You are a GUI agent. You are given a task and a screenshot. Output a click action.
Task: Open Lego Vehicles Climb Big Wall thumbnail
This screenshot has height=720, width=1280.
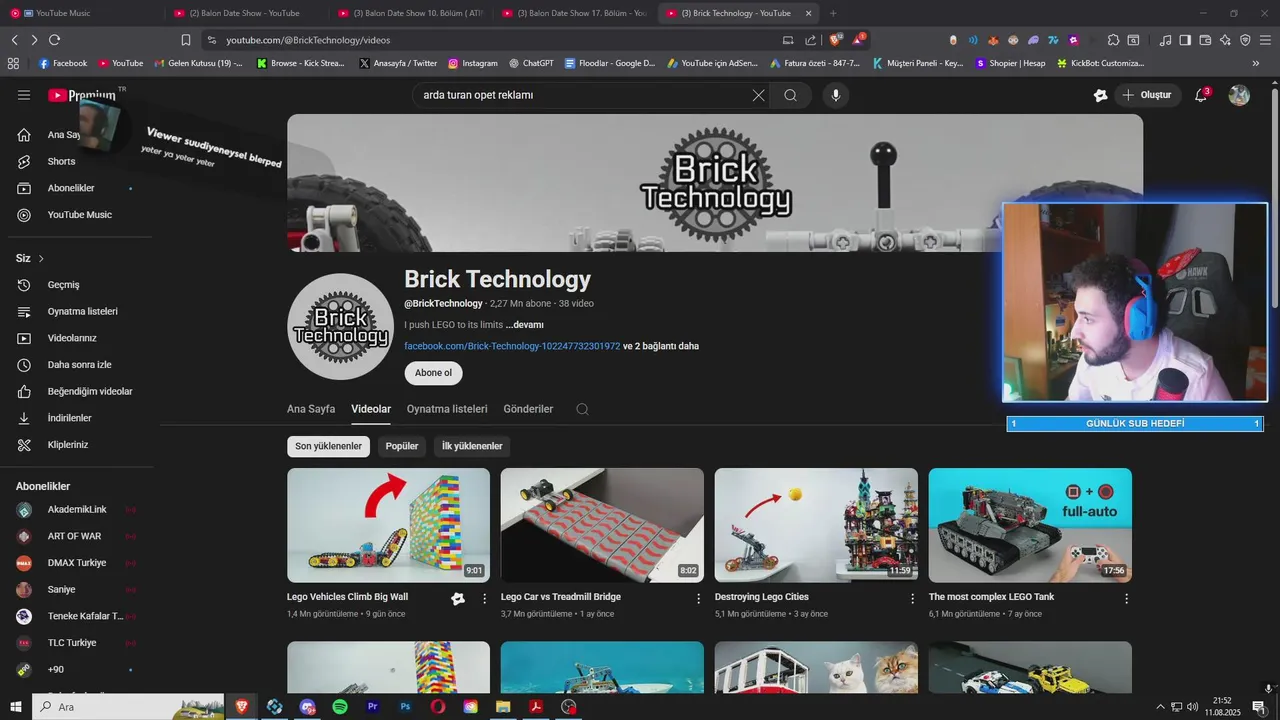pos(388,525)
